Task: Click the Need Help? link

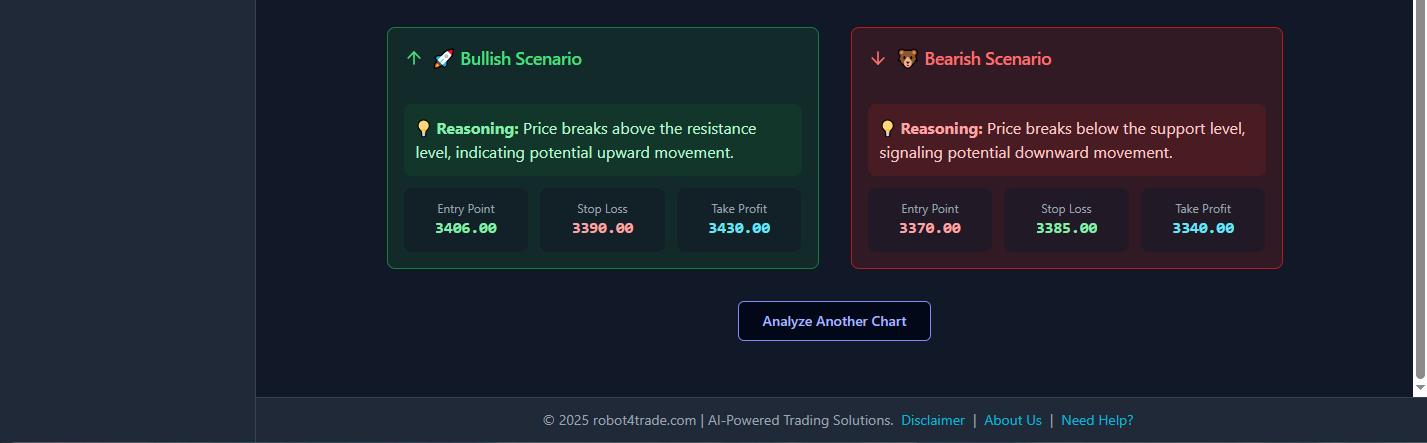Action: pyautogui.click(x=1097, y=421)
